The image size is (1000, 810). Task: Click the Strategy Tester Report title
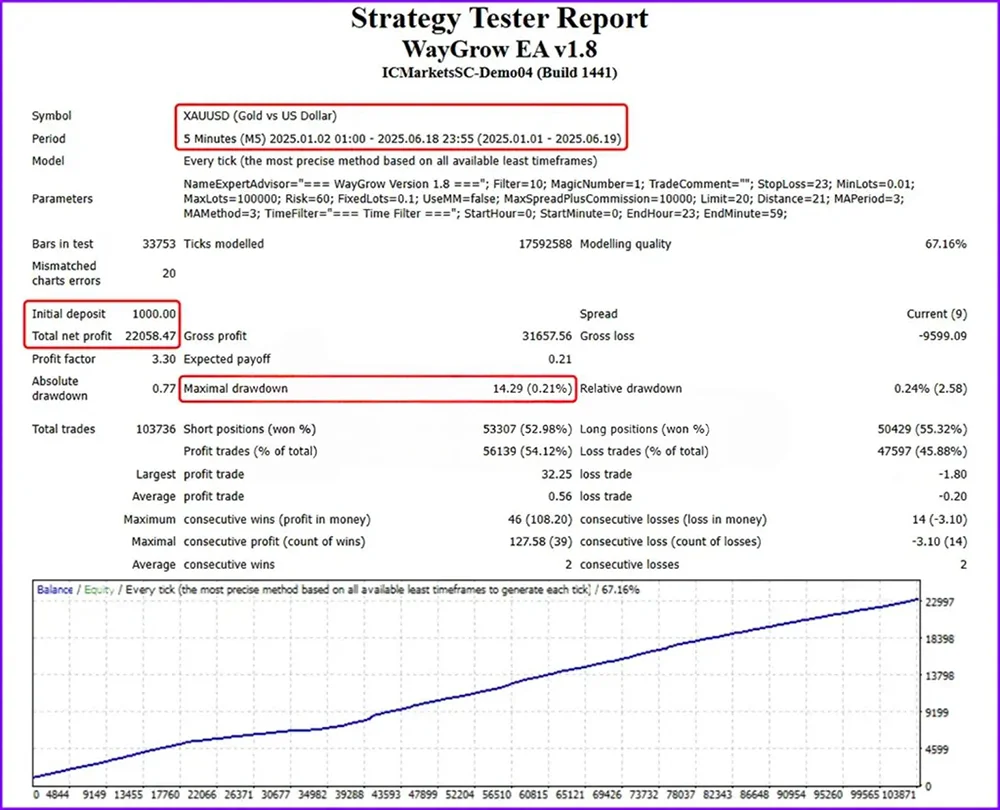coord(499,18)
